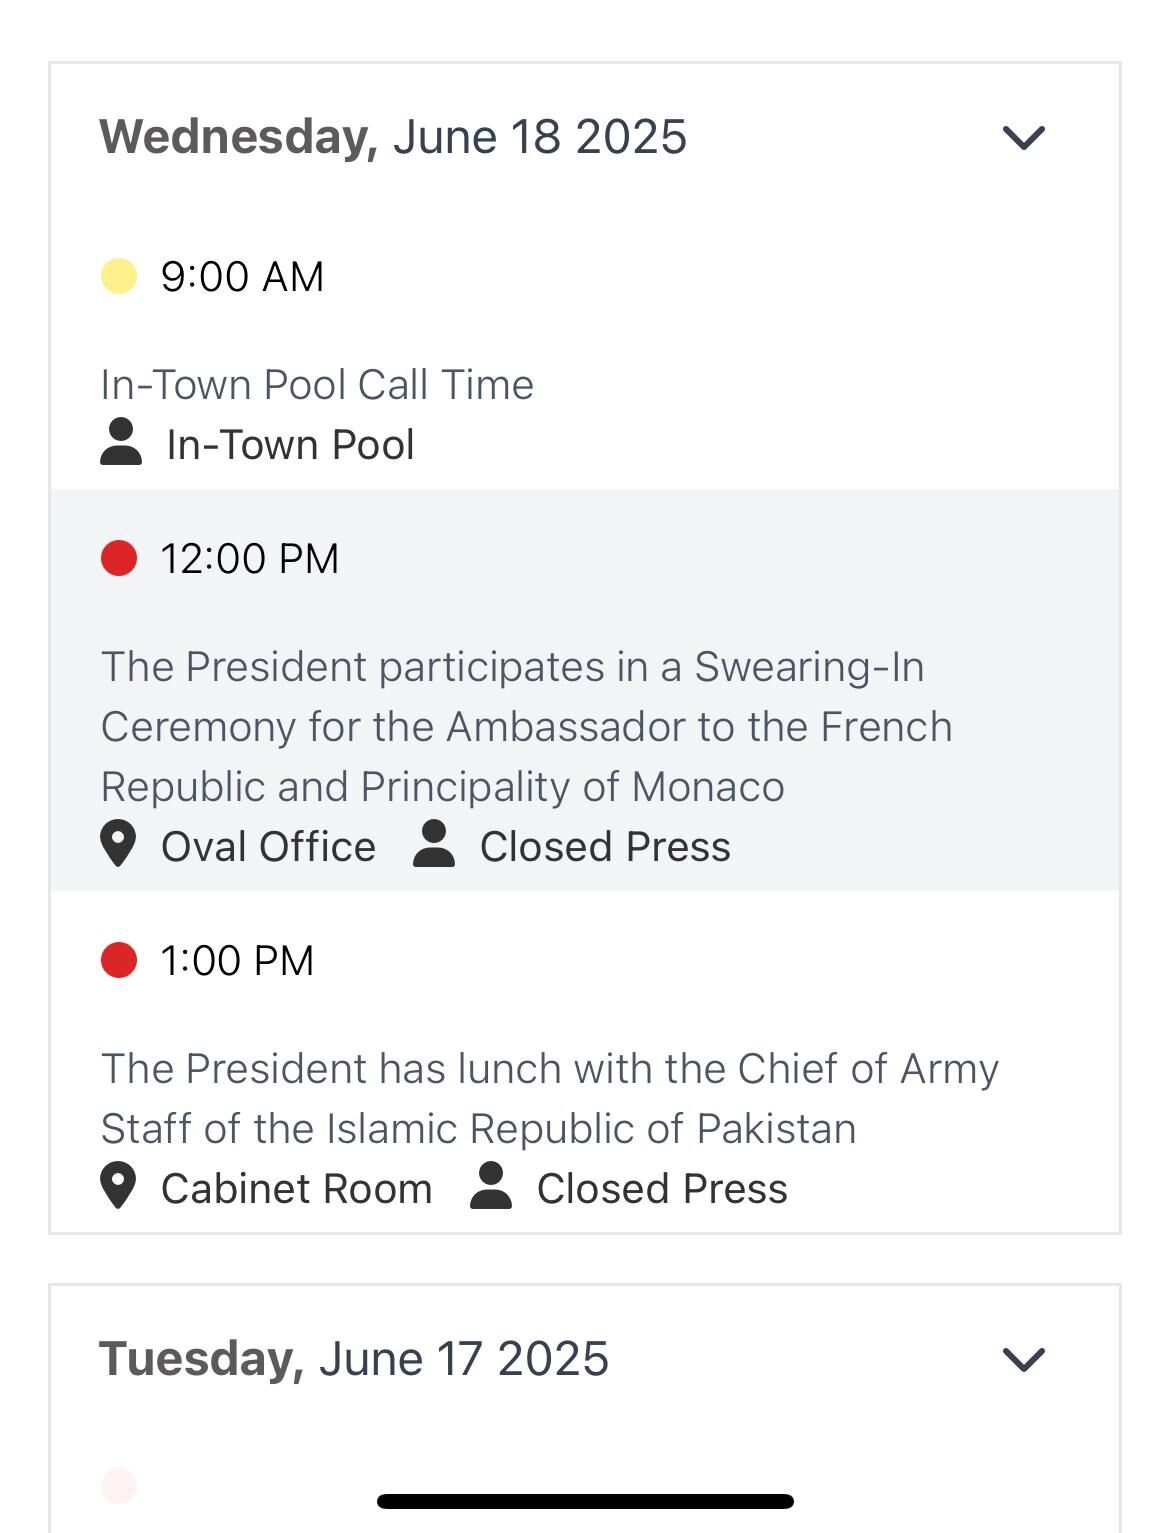Tap the Wednesday, June 18 2025 heading

click(393, 137)
